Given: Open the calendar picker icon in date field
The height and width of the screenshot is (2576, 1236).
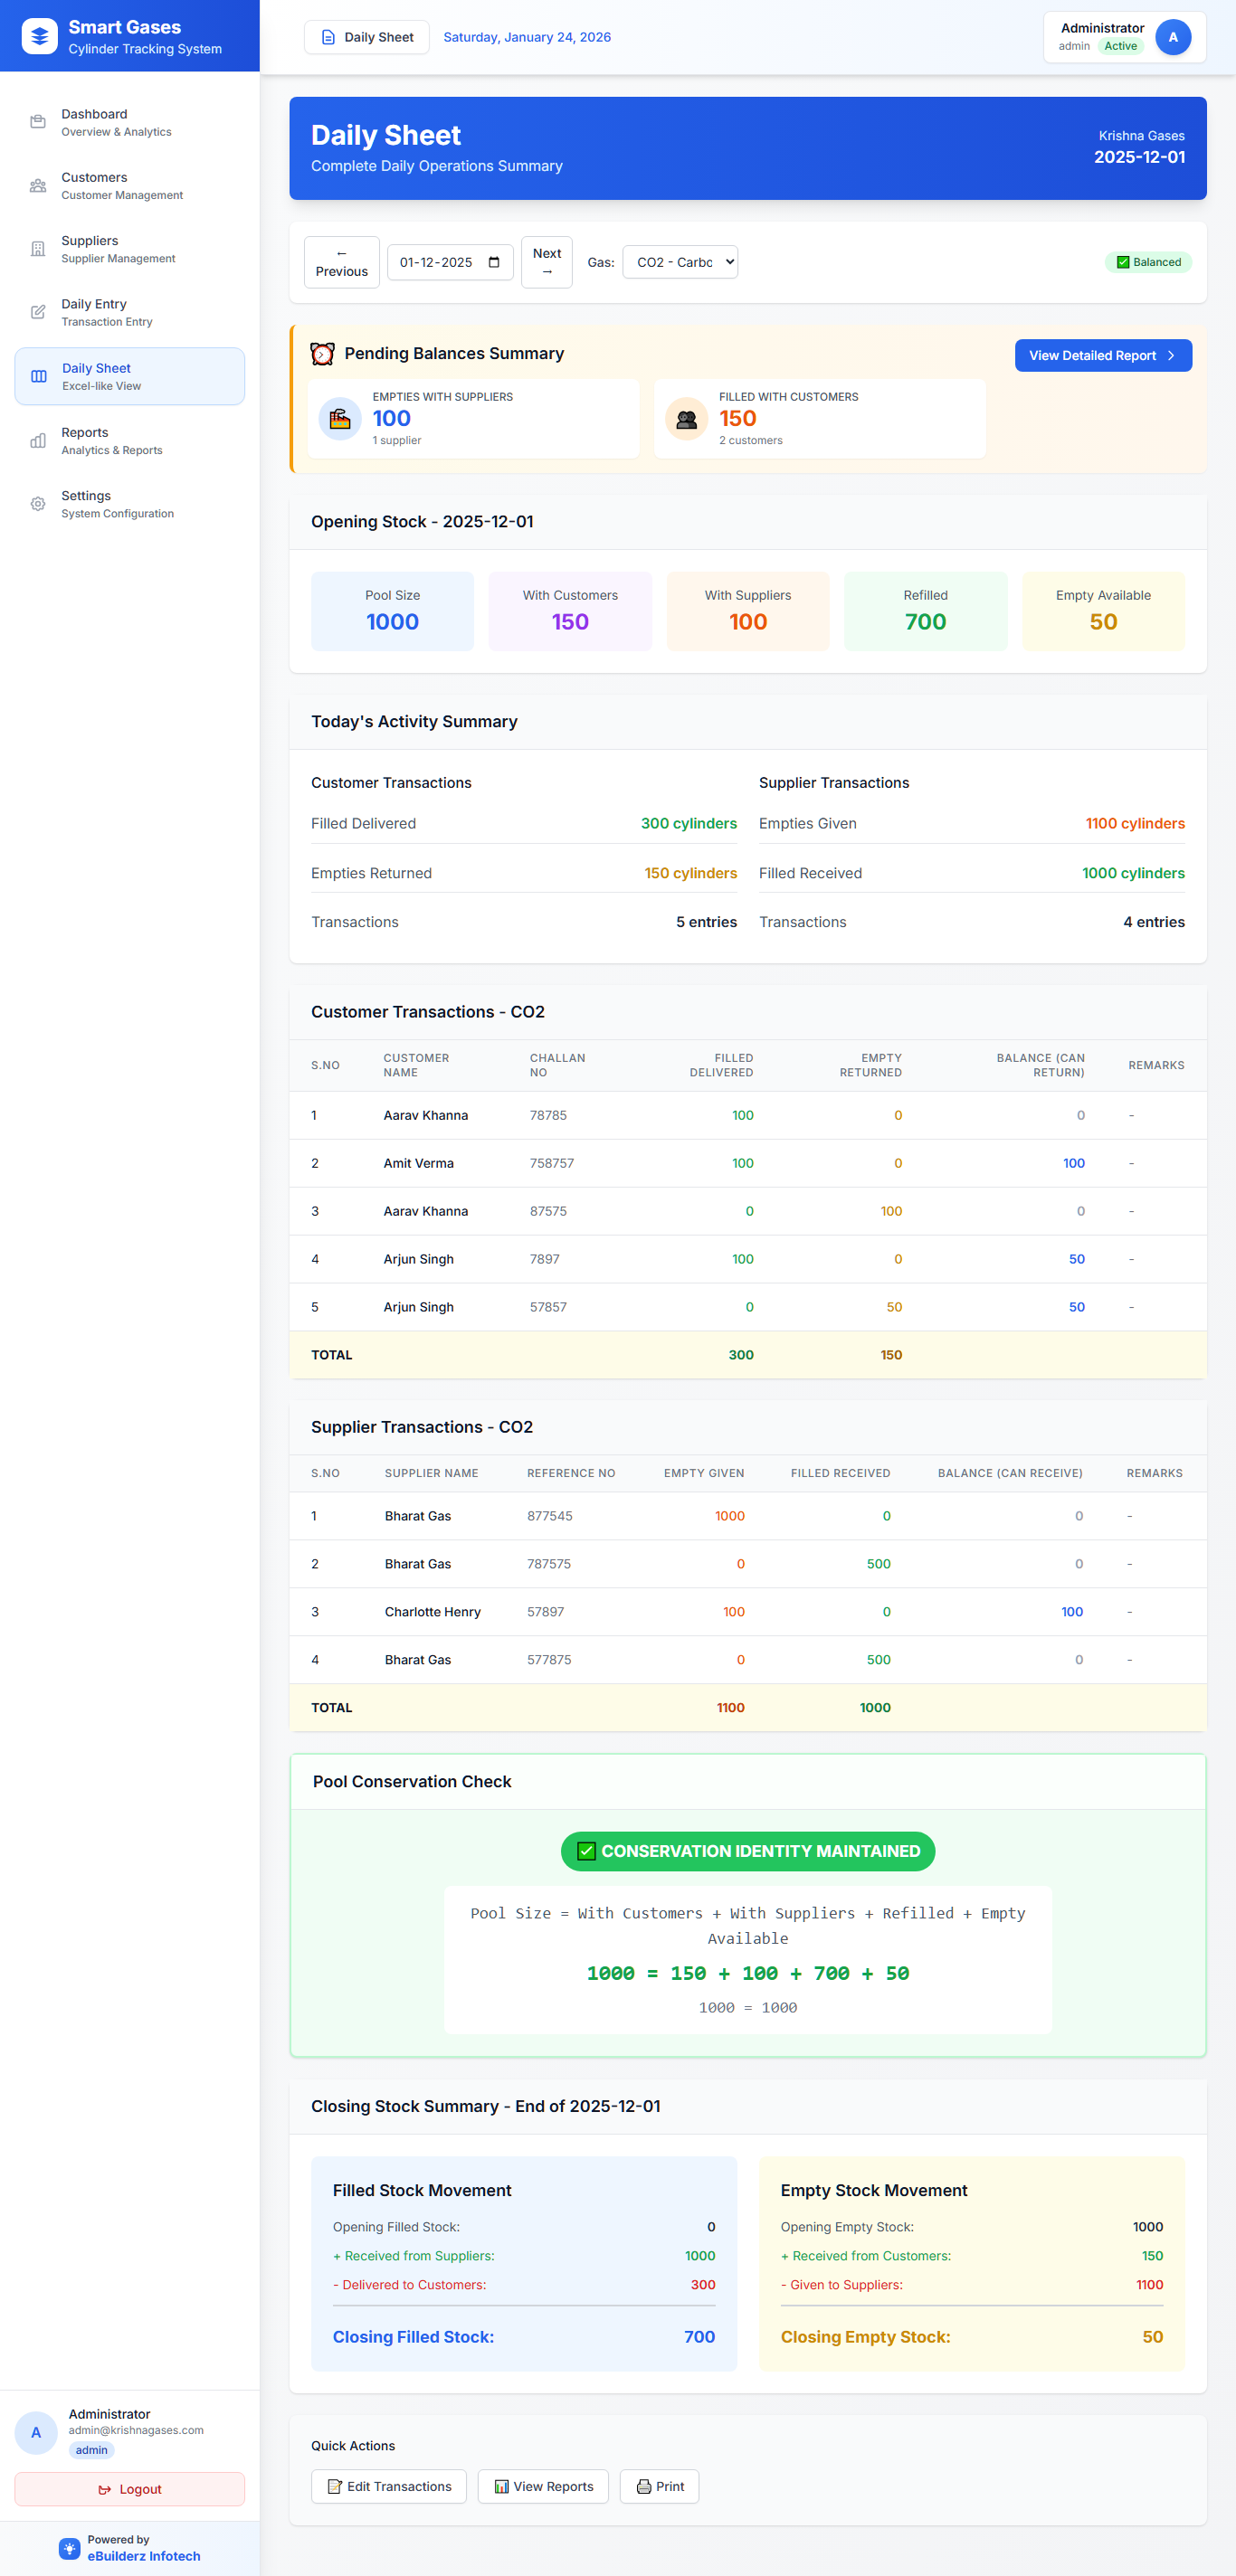Looking at the screenshot, I should pyautogui.click(x=494, y=262).
